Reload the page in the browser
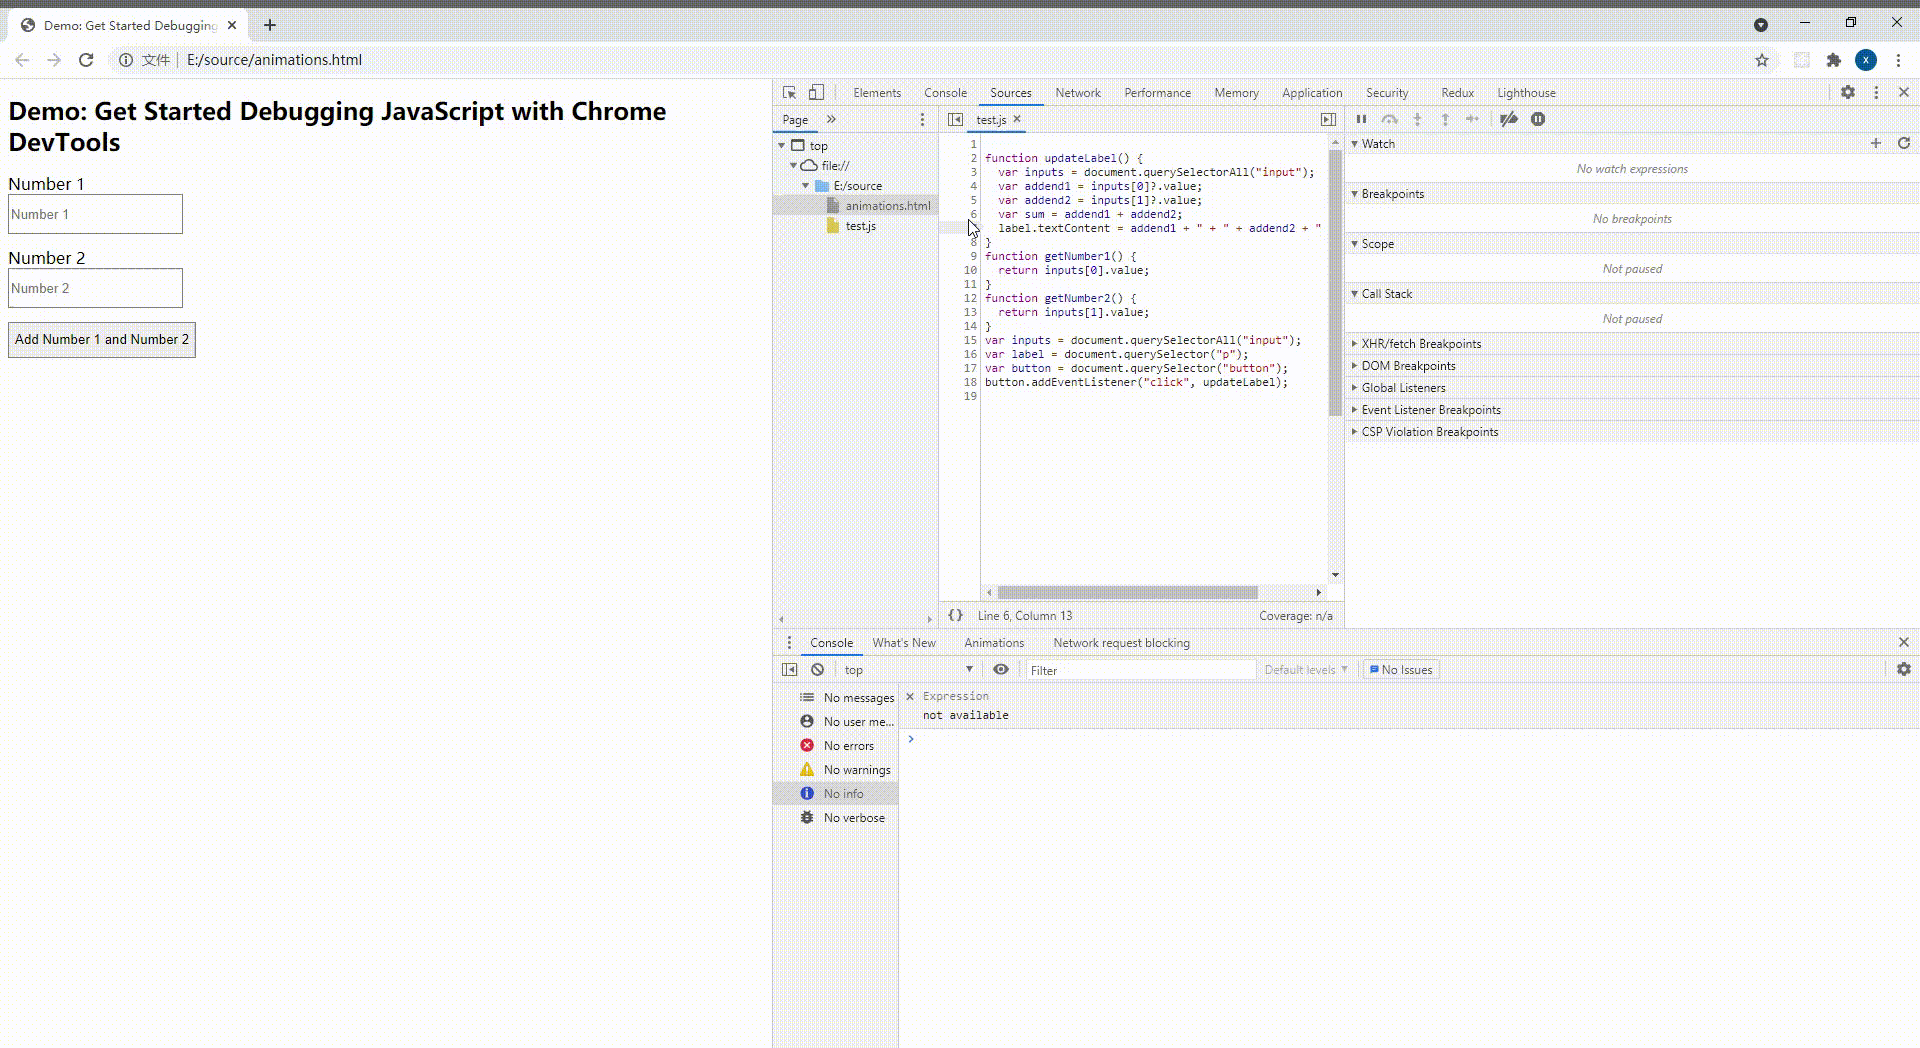Screen dimensions: 1920x1048 pos(86,60)
